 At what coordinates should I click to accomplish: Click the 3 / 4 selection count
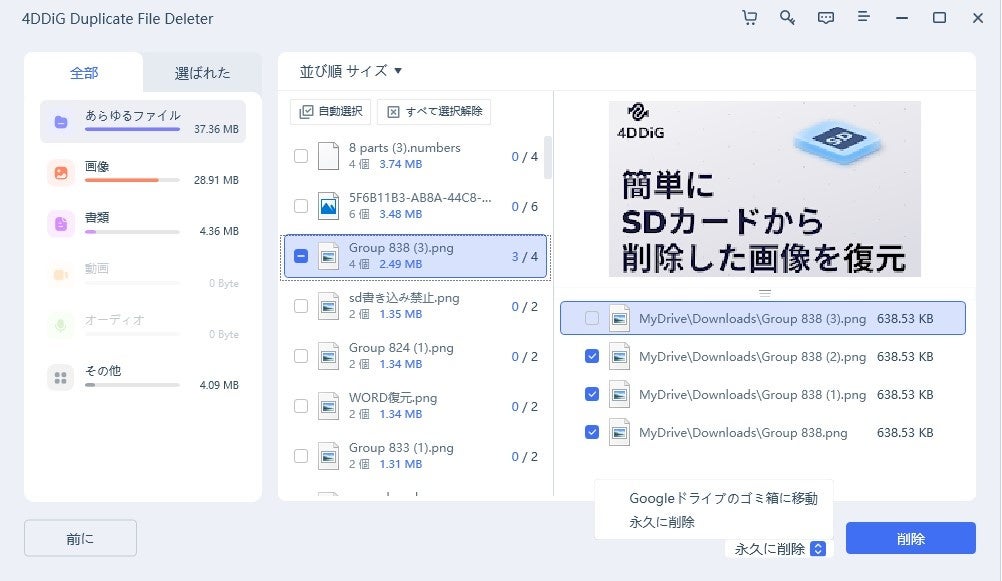tap(525, 256)
